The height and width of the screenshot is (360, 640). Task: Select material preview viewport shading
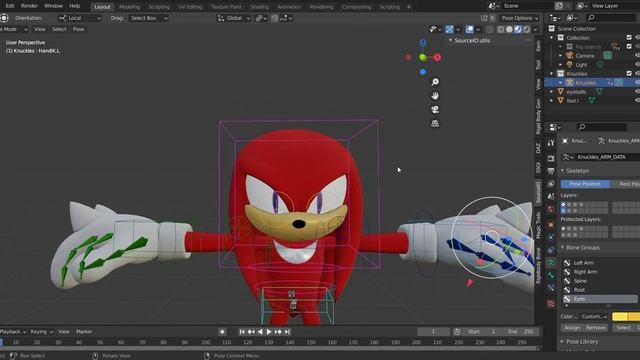tap(518, 29)
